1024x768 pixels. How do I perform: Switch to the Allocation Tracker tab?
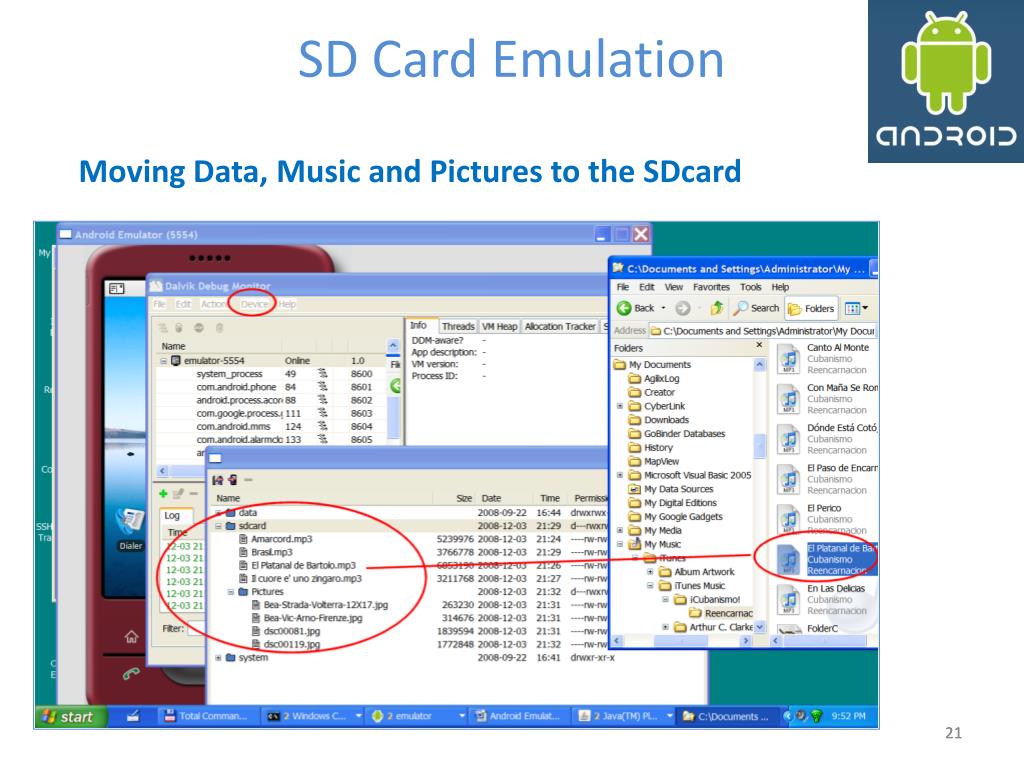coord(560,327)
